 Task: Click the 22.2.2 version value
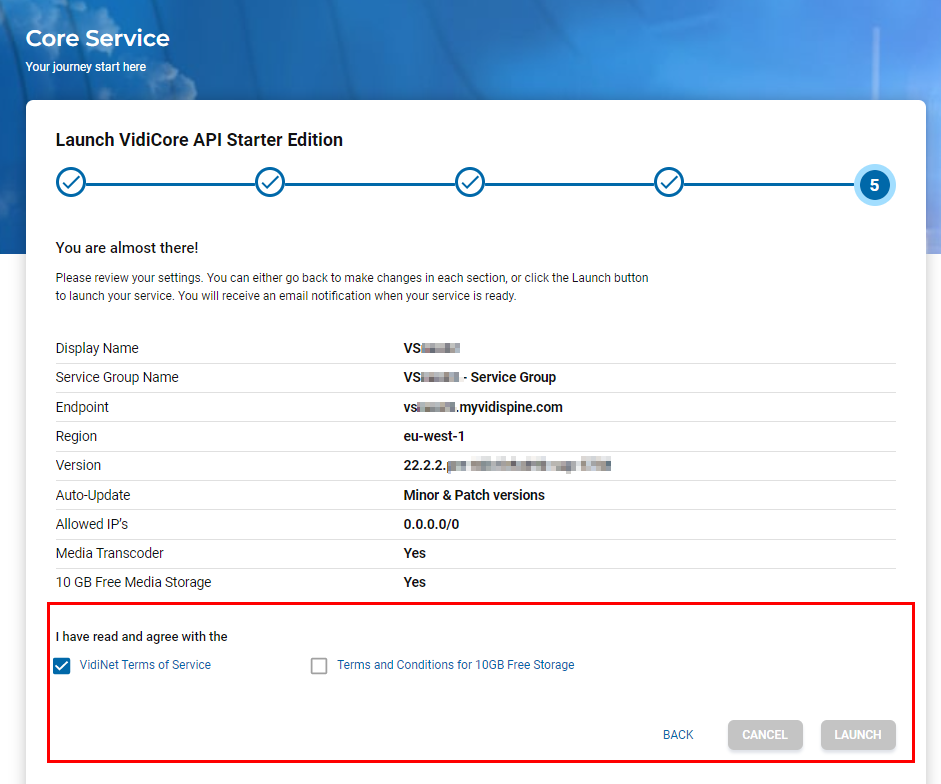(506, 465)
